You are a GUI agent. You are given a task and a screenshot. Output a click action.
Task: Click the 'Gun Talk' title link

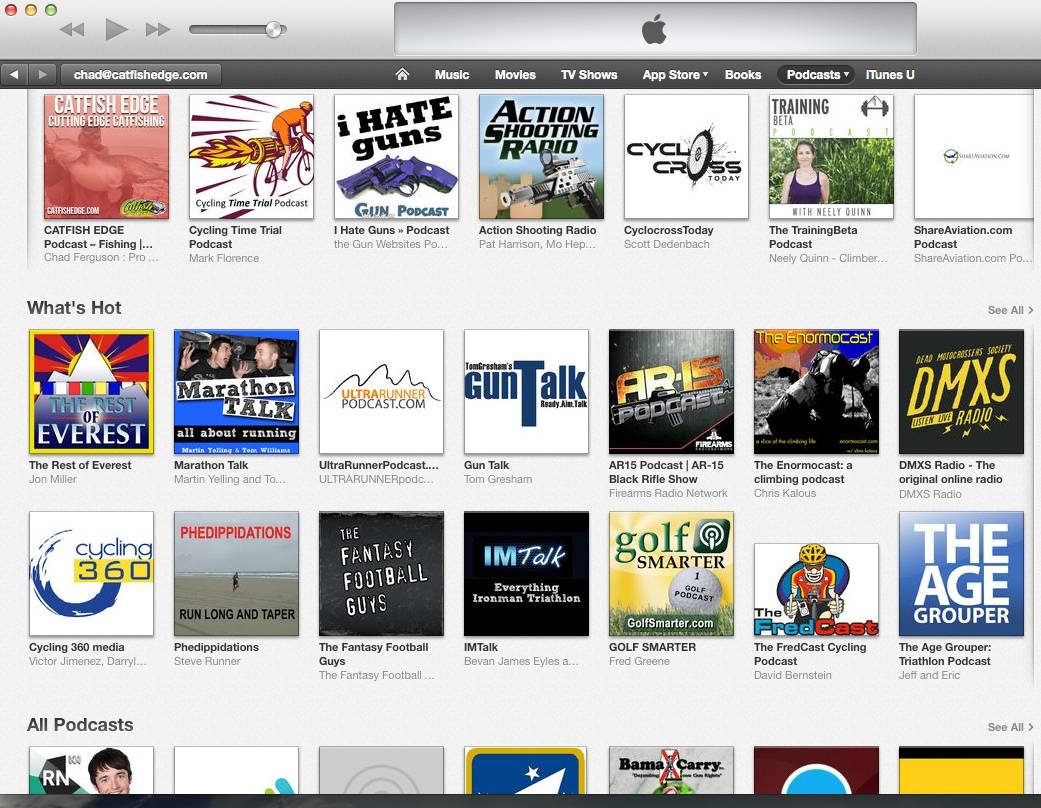(487, 465)
